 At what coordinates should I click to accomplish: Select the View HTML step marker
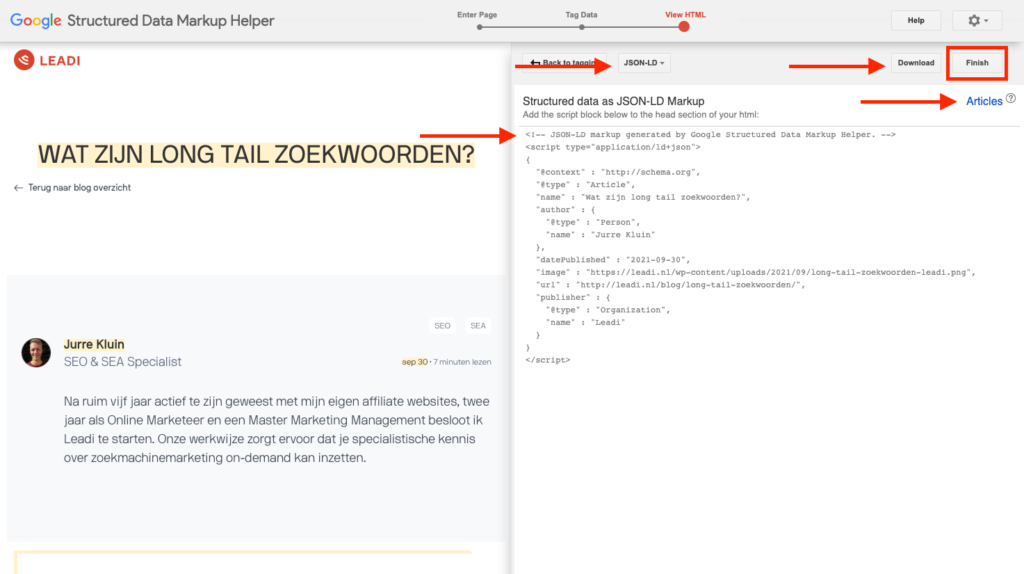[x=684, y=27]
